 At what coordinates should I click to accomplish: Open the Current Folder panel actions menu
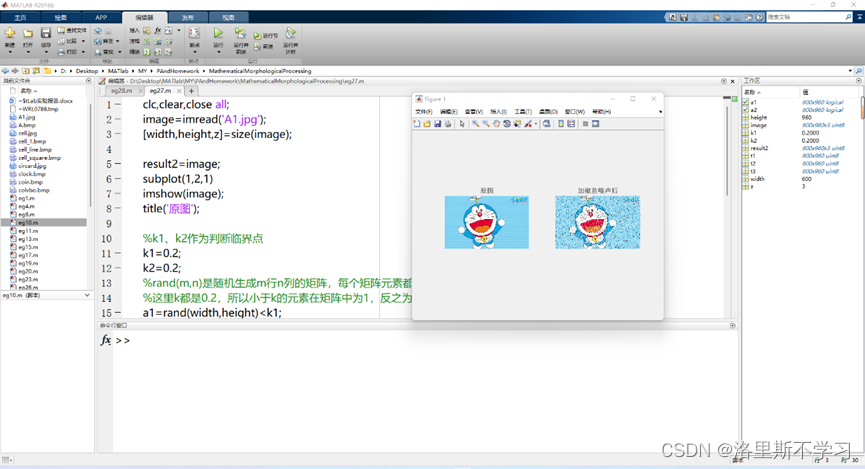coord(88,81)
